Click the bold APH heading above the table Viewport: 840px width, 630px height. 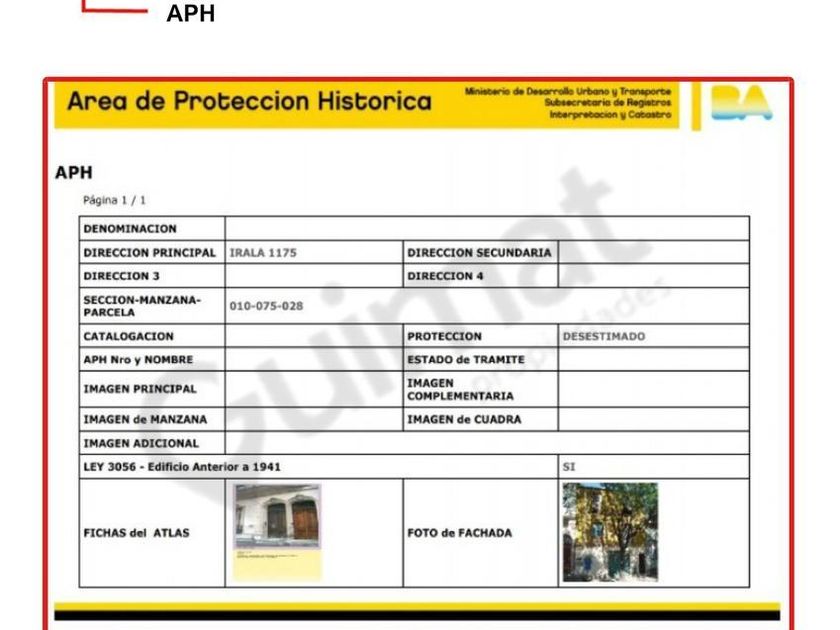click(74, 172)
